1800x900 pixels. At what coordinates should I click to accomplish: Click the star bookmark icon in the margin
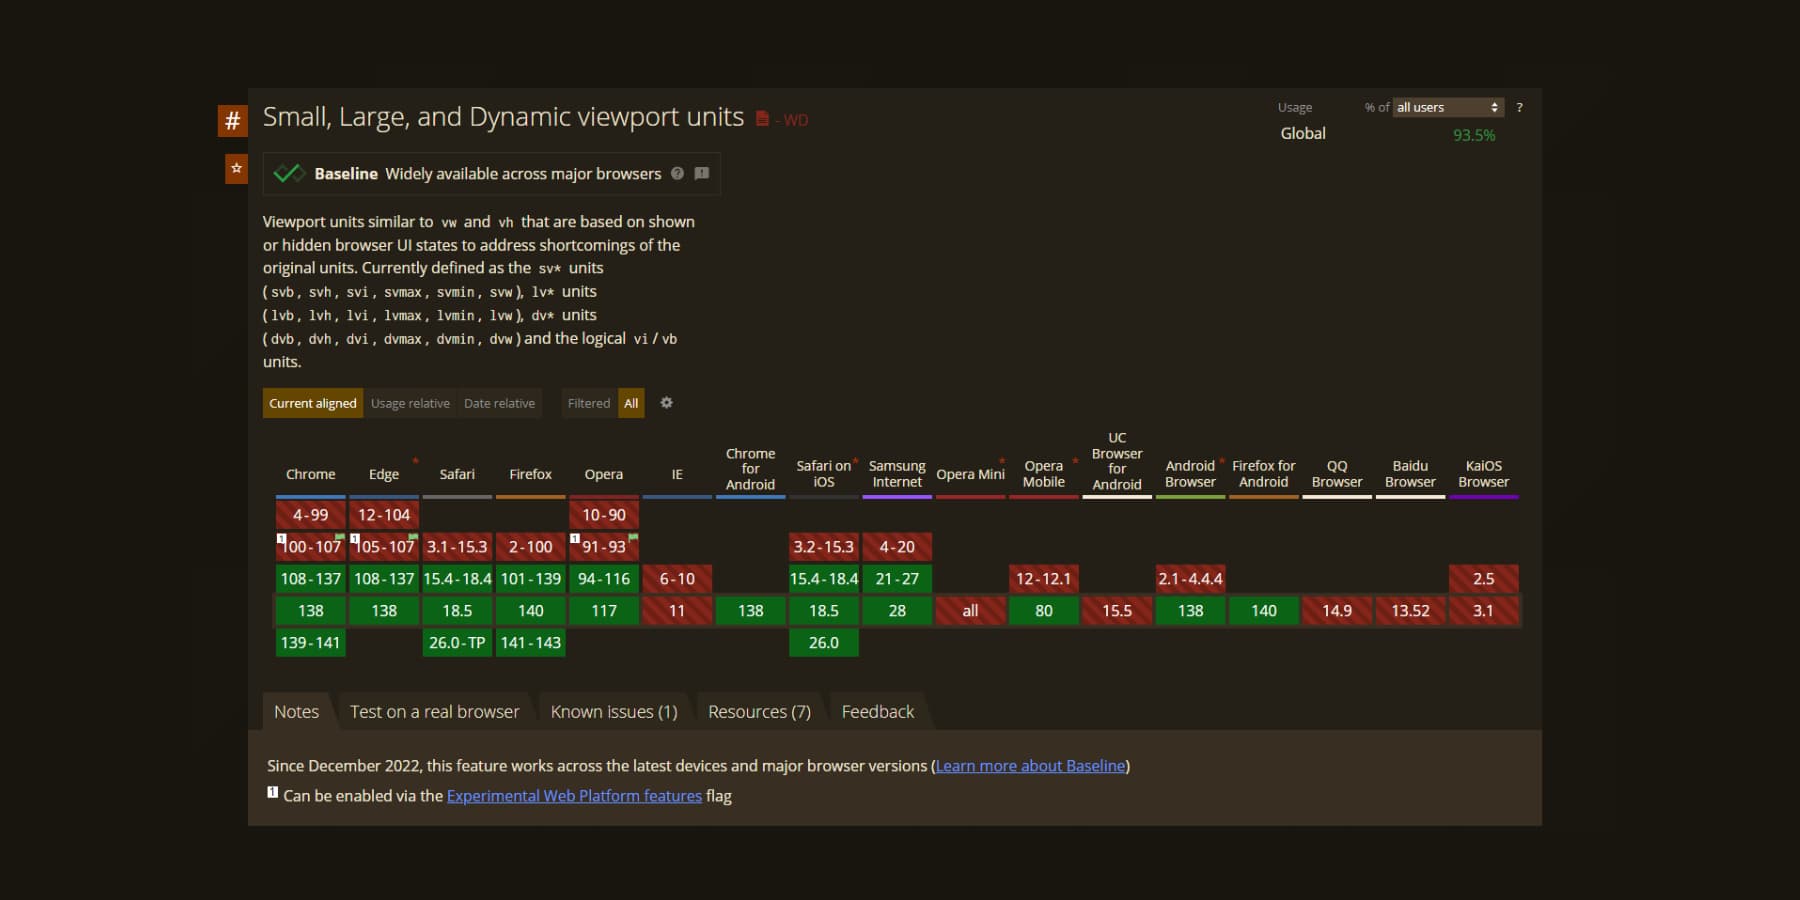[x=234, y=168]
